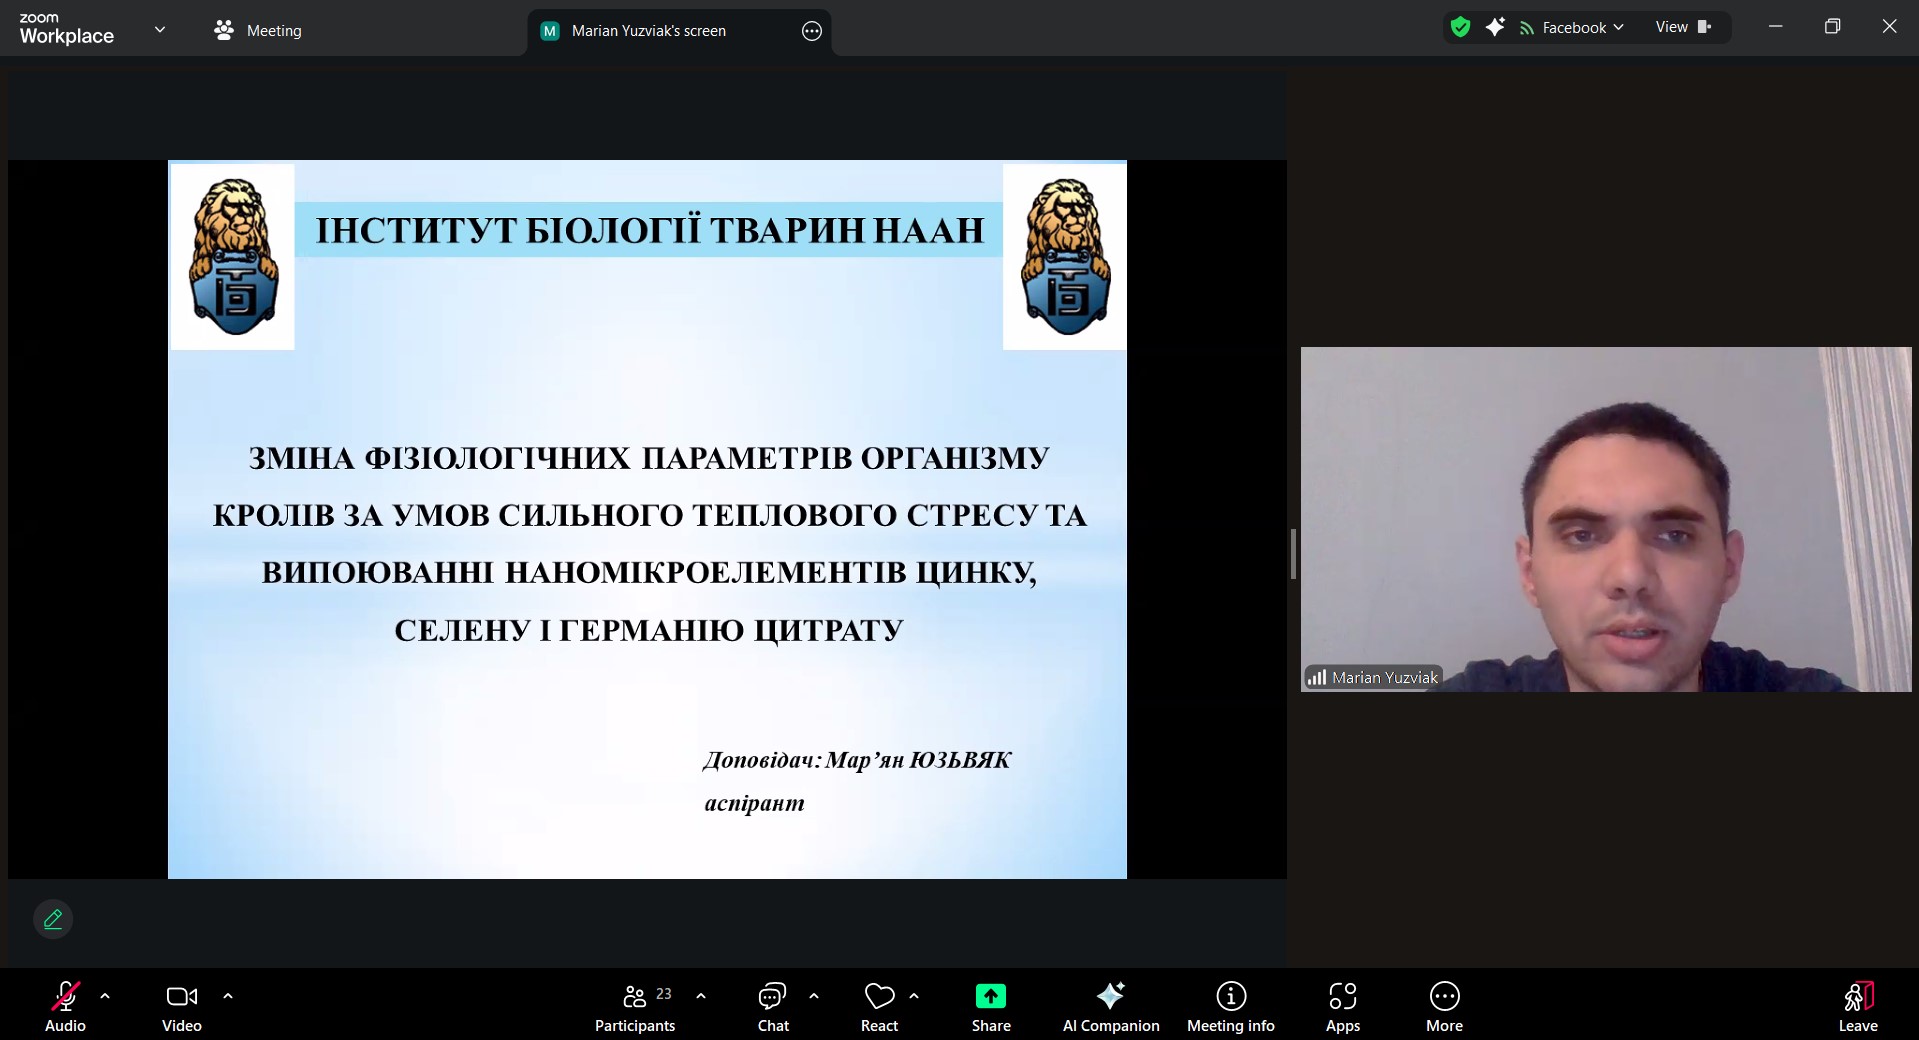This screenshot has height=1040, width=1919.
Task: Select Marian Yuzviak's screen tab
Action: [x=648, y=31]
